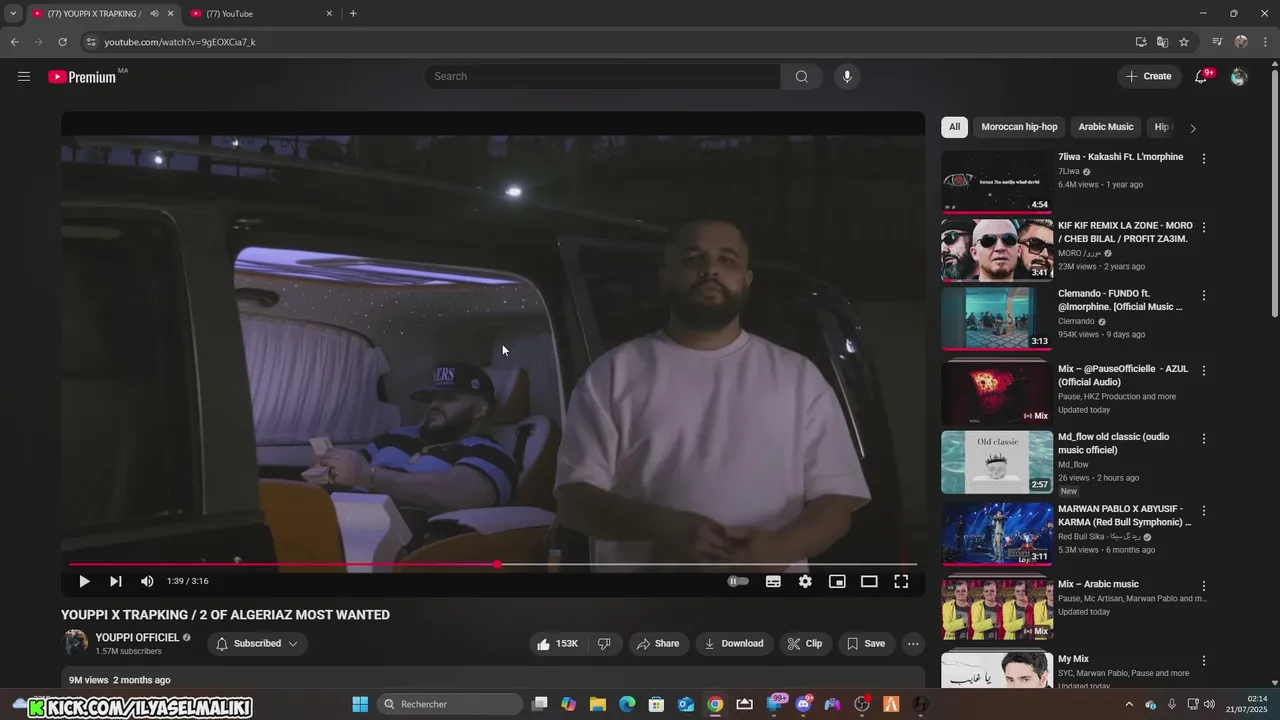
Task: Open options for Mix – Arabic music
Action: 1204,585
